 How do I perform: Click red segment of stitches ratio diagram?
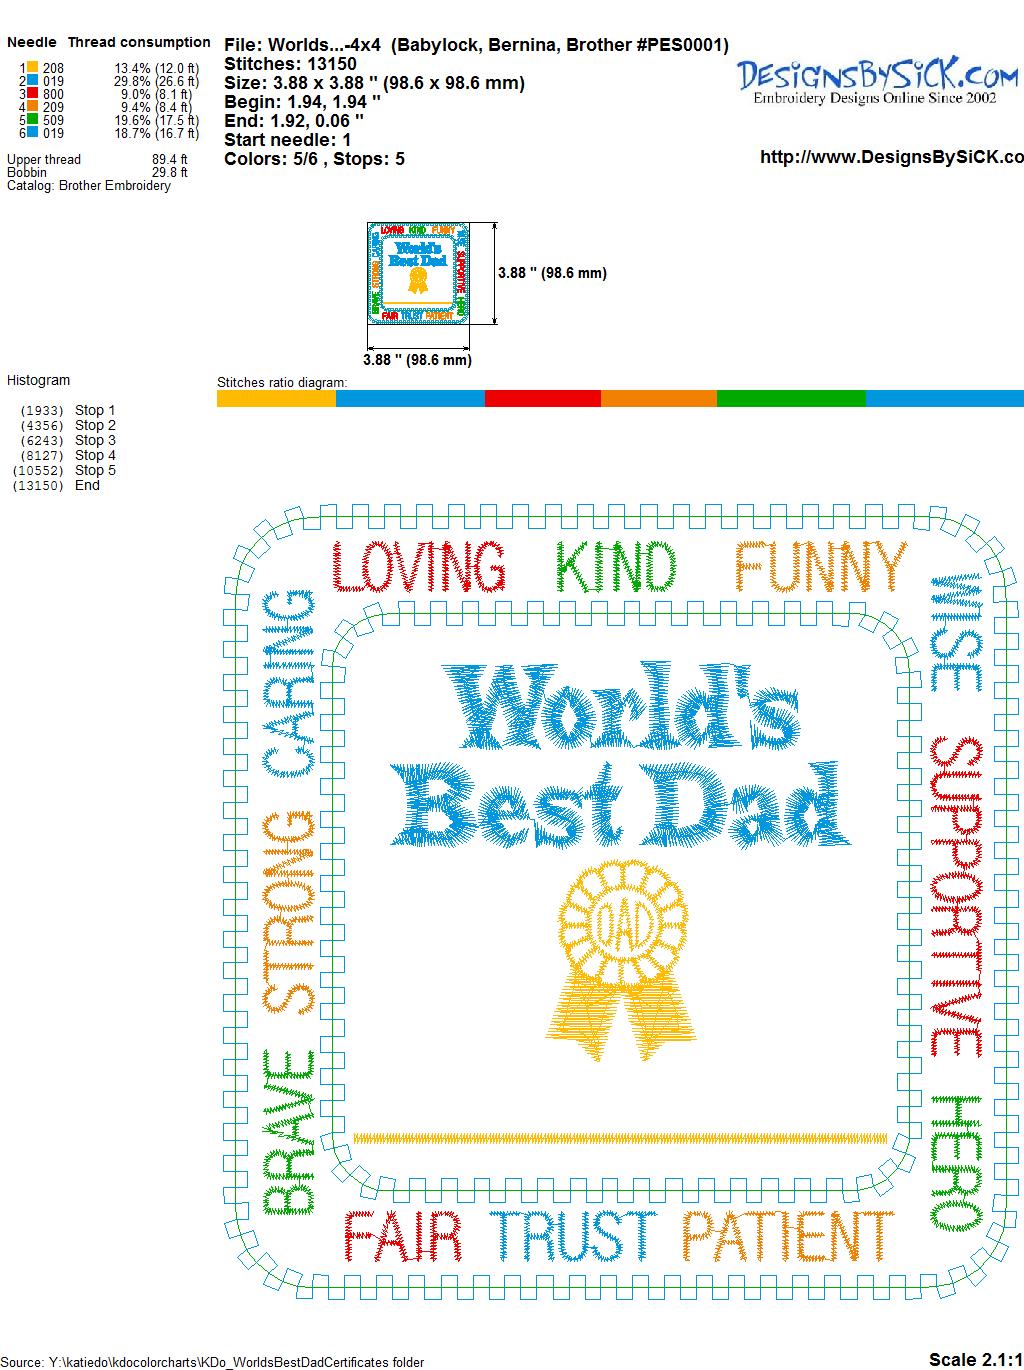(x=542, y=399)
